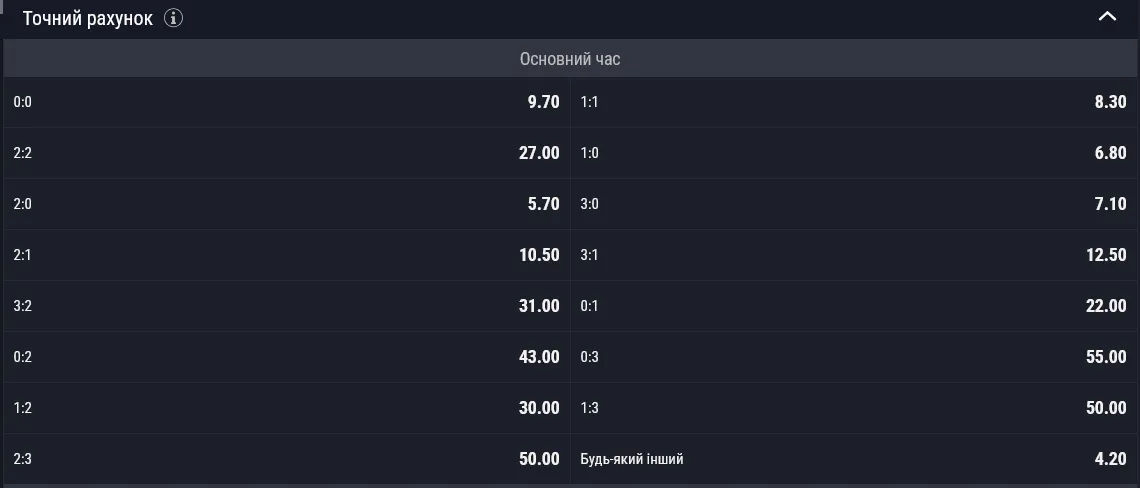The image size is (1140, 488).
Task: Click the Основний час header
Action: [570, 59]
